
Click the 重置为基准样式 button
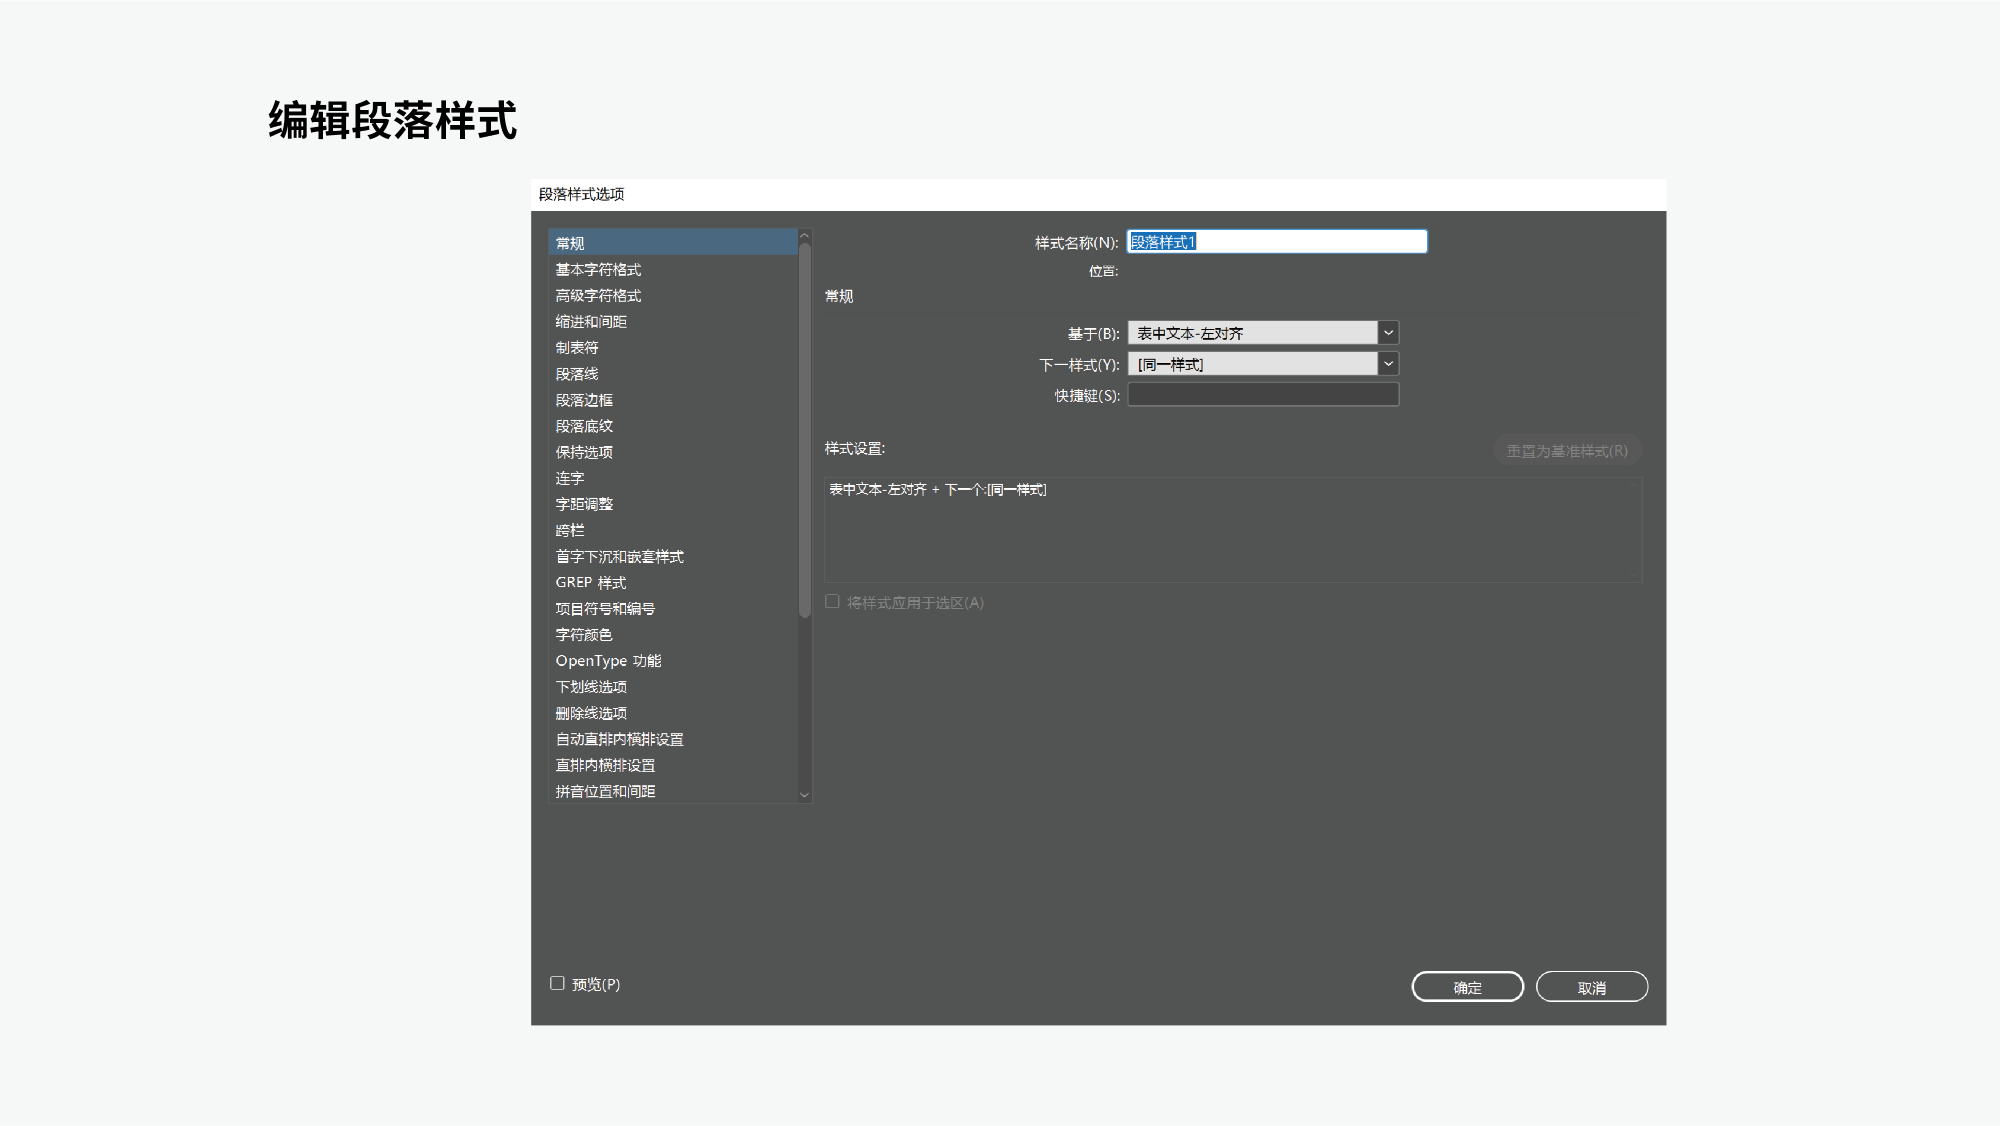click(x=1567, y=451)
